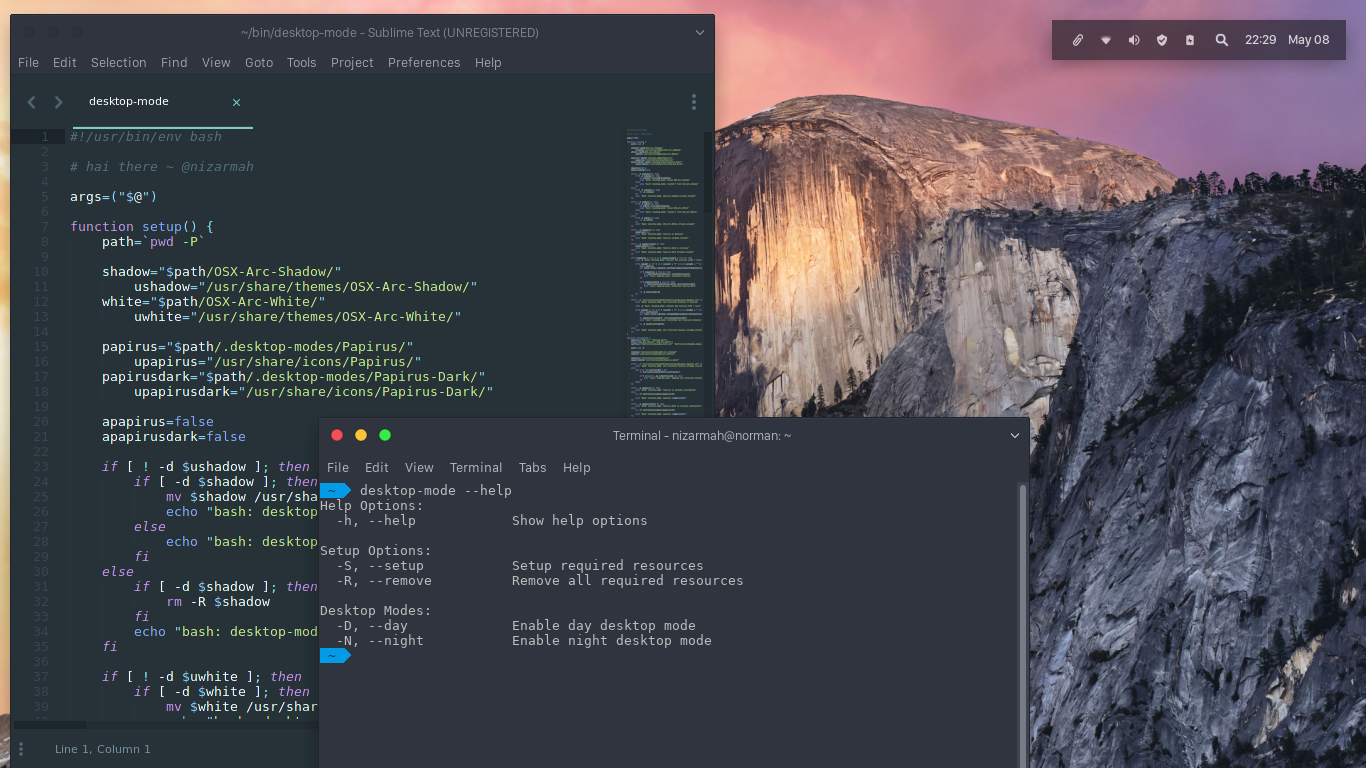Click the clipboard paperclip tray icon

click(1078, 40)
